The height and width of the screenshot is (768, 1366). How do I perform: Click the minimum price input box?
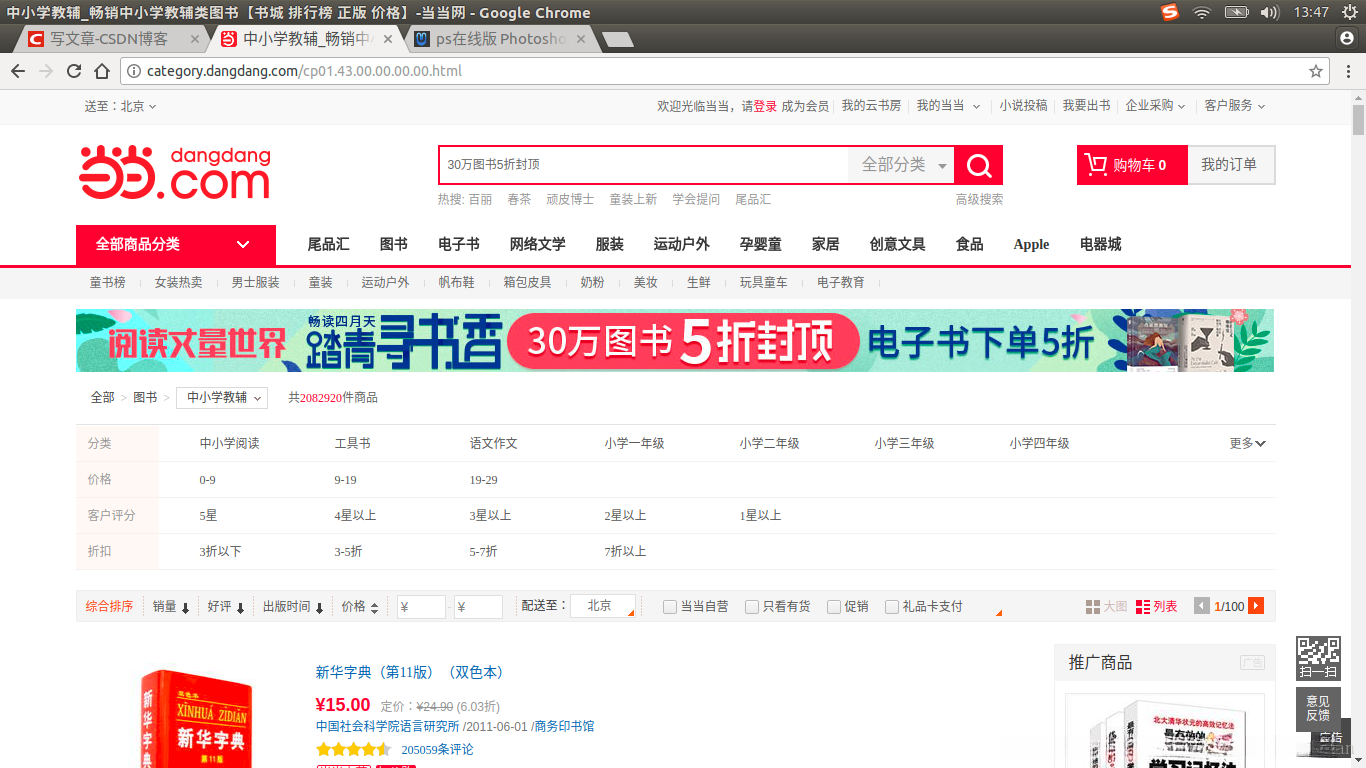(421, 607)
